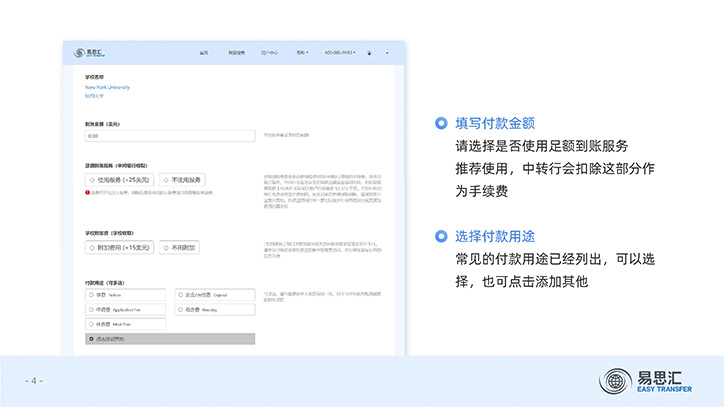The image size is (724, 407).
Task: Open the first navigation menu item (首页)
Action: [204, 52]
